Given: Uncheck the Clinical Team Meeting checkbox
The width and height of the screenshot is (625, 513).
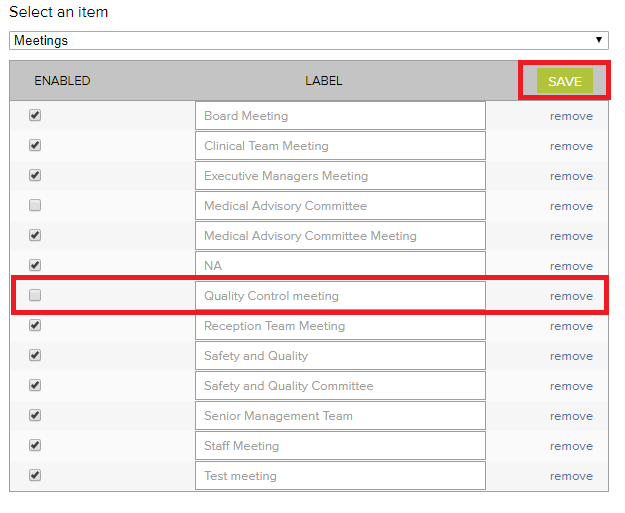Looking at the screenshot, I should (x=35, y=146).
